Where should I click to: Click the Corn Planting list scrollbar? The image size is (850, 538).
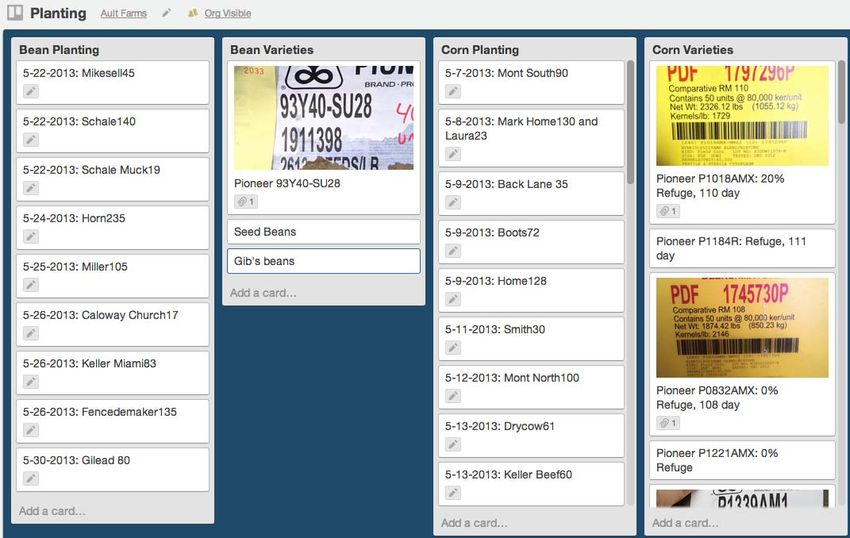tap(630, 122)
